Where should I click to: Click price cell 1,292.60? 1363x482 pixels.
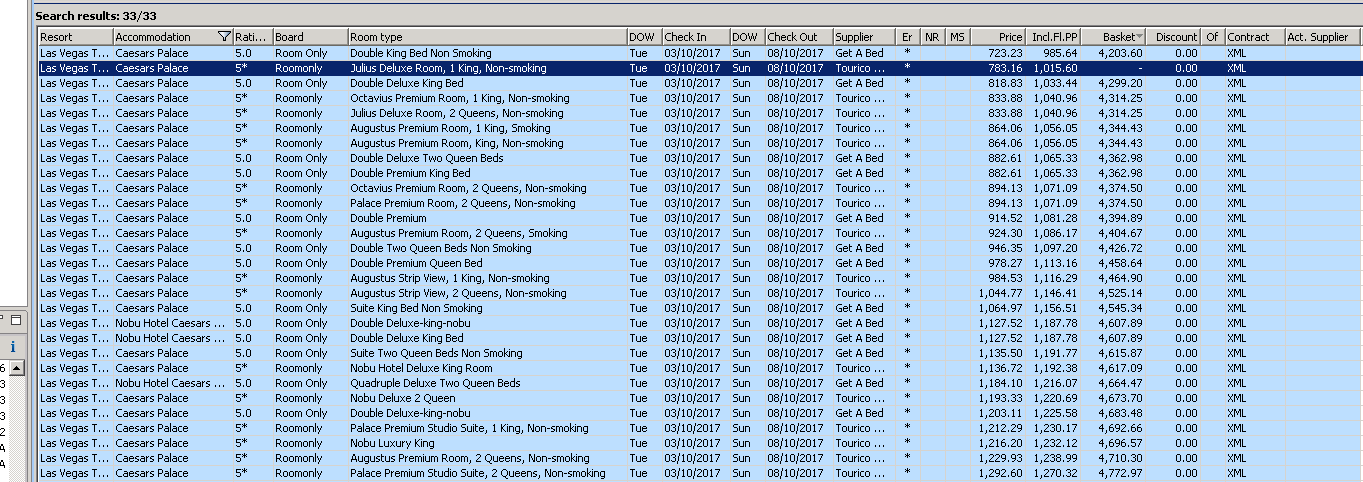(1000, 473)
